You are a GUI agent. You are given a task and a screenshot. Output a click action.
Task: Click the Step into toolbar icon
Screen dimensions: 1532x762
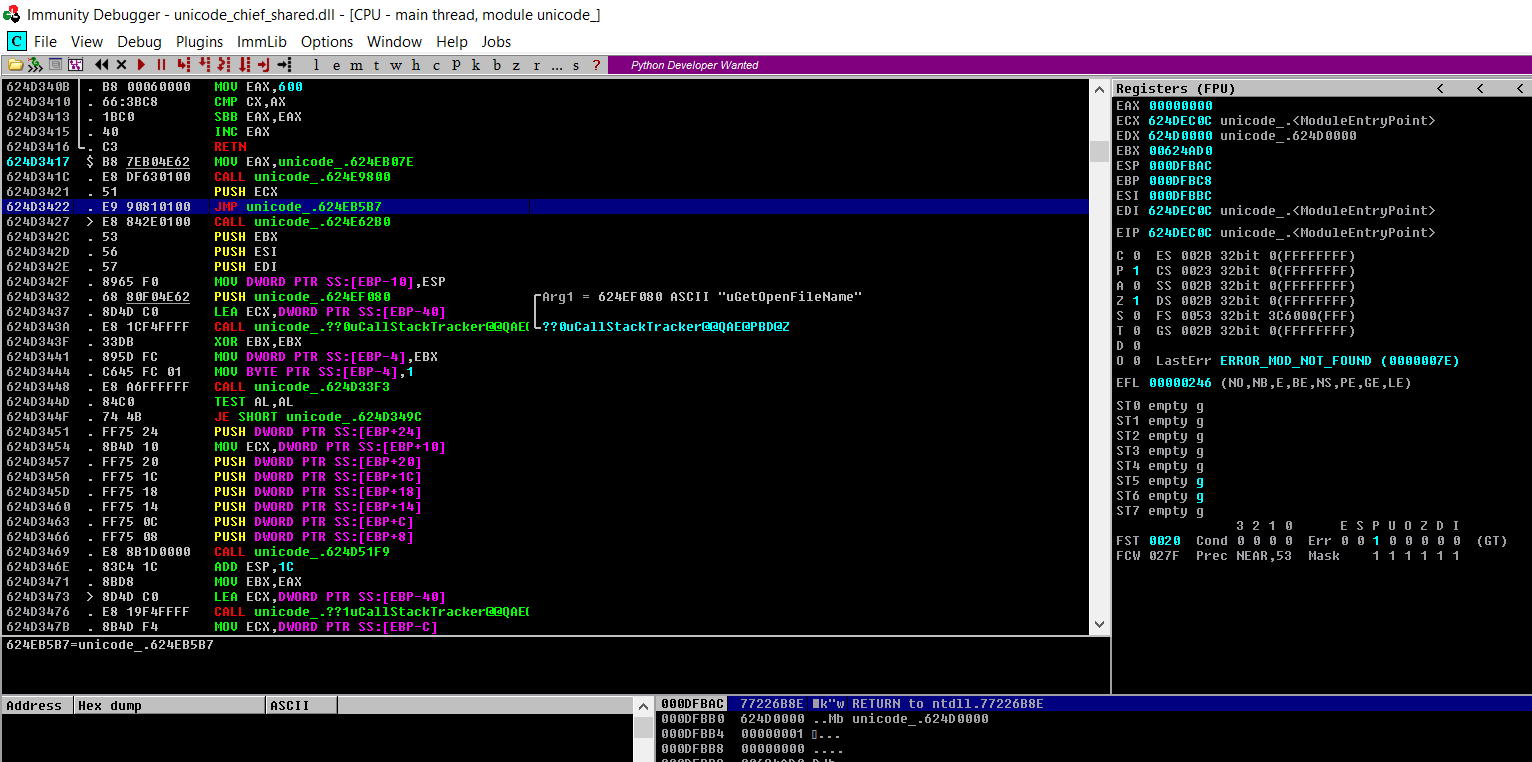(x=183, y=65)
